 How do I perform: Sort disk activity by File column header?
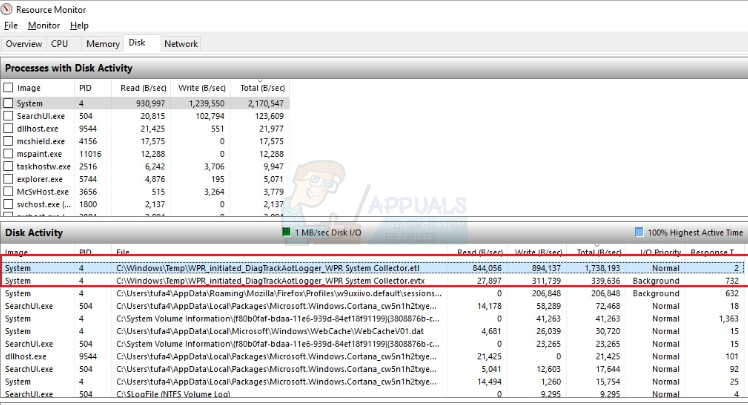coord(124,253)
